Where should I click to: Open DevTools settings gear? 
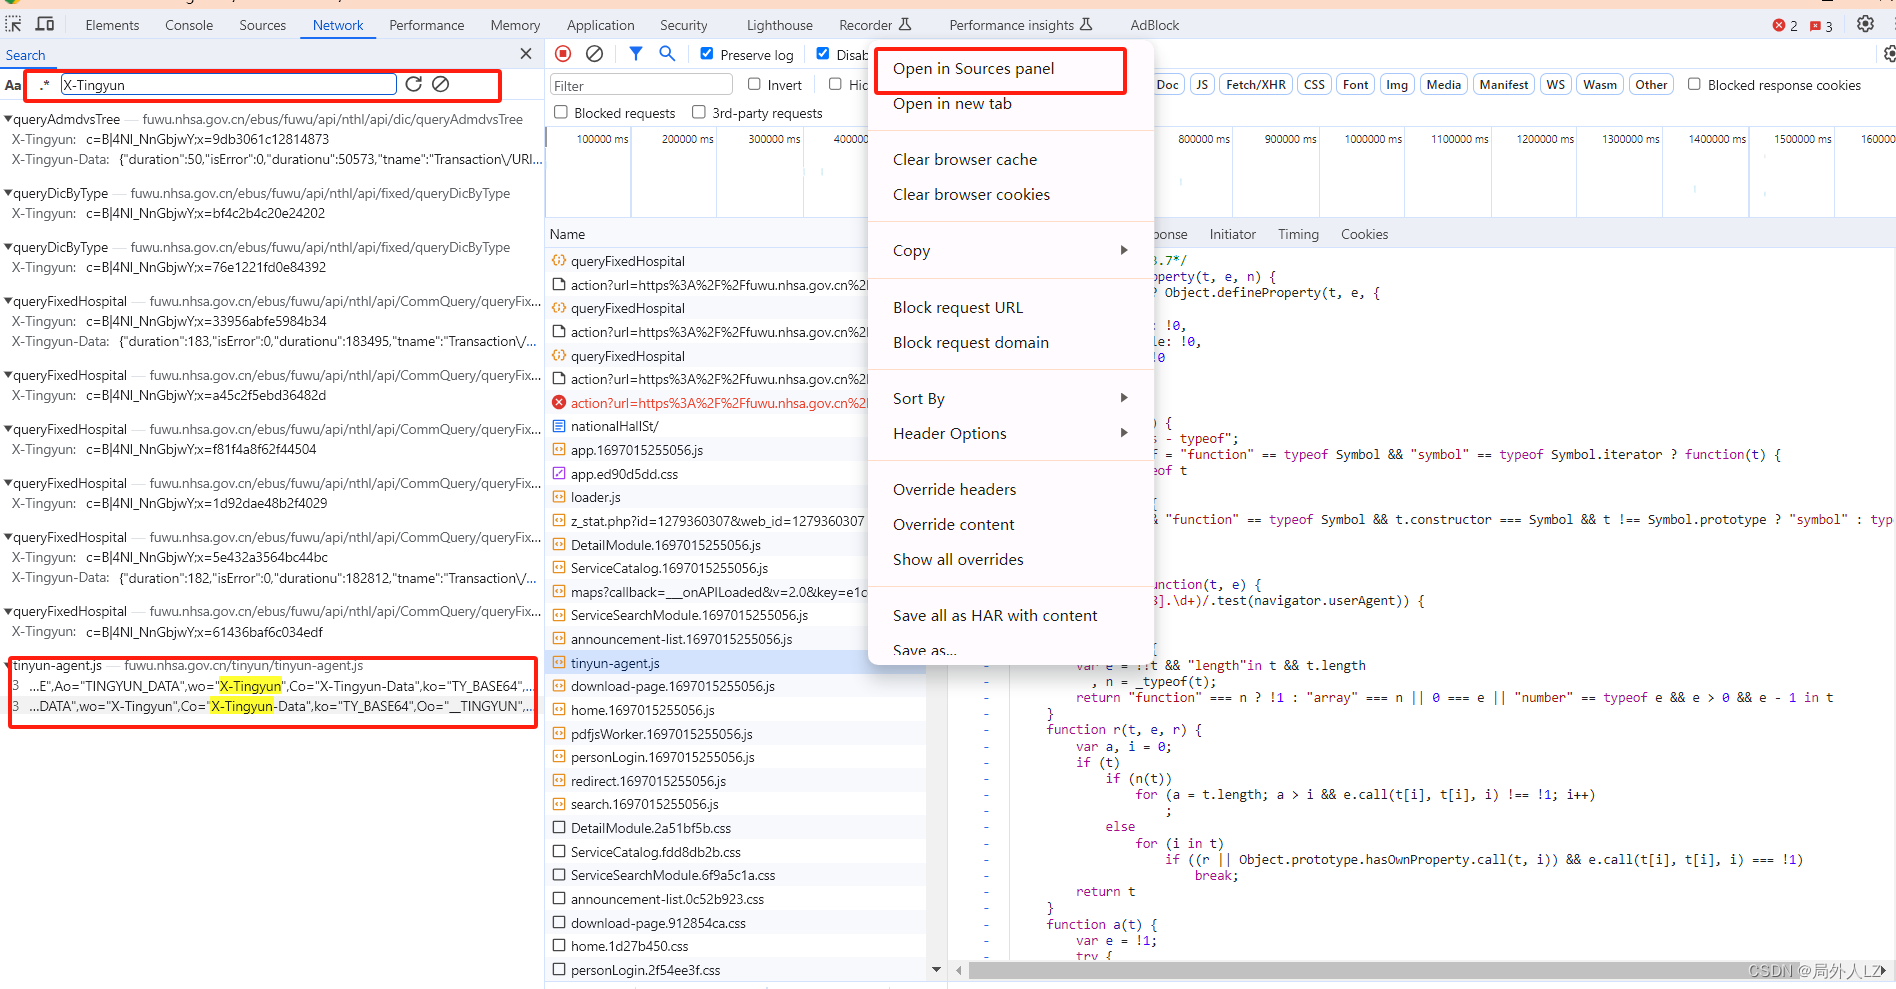pyautogui.click(x=1865, y=24)
